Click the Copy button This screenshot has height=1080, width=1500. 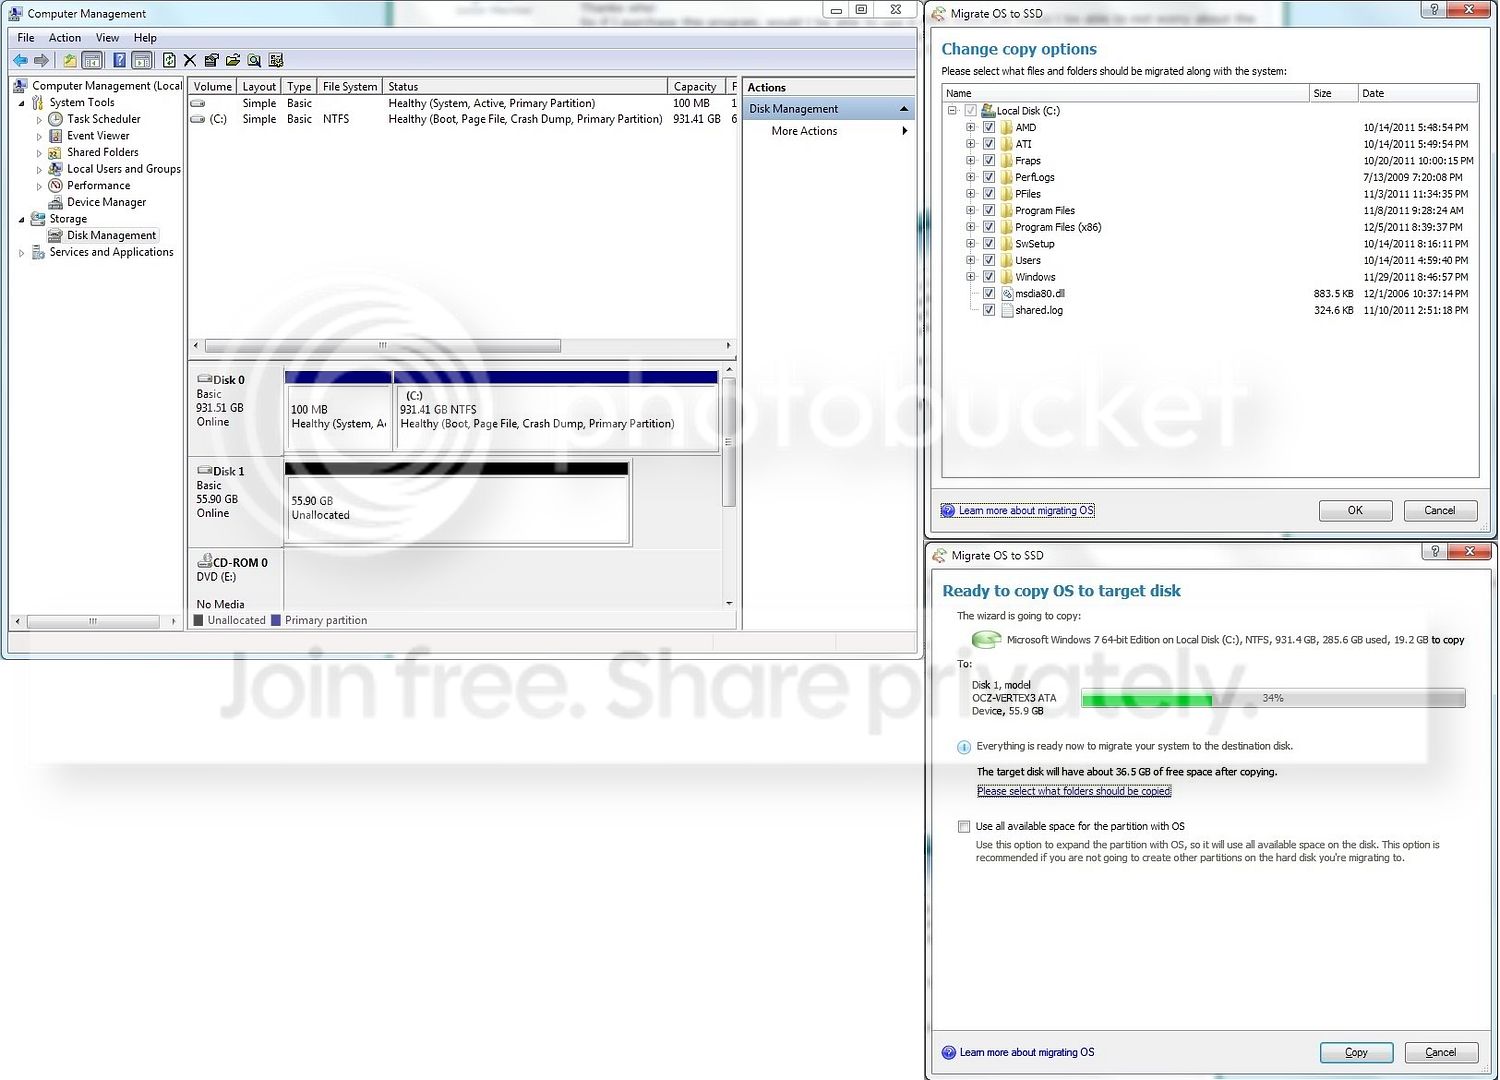point(1356,1052)
